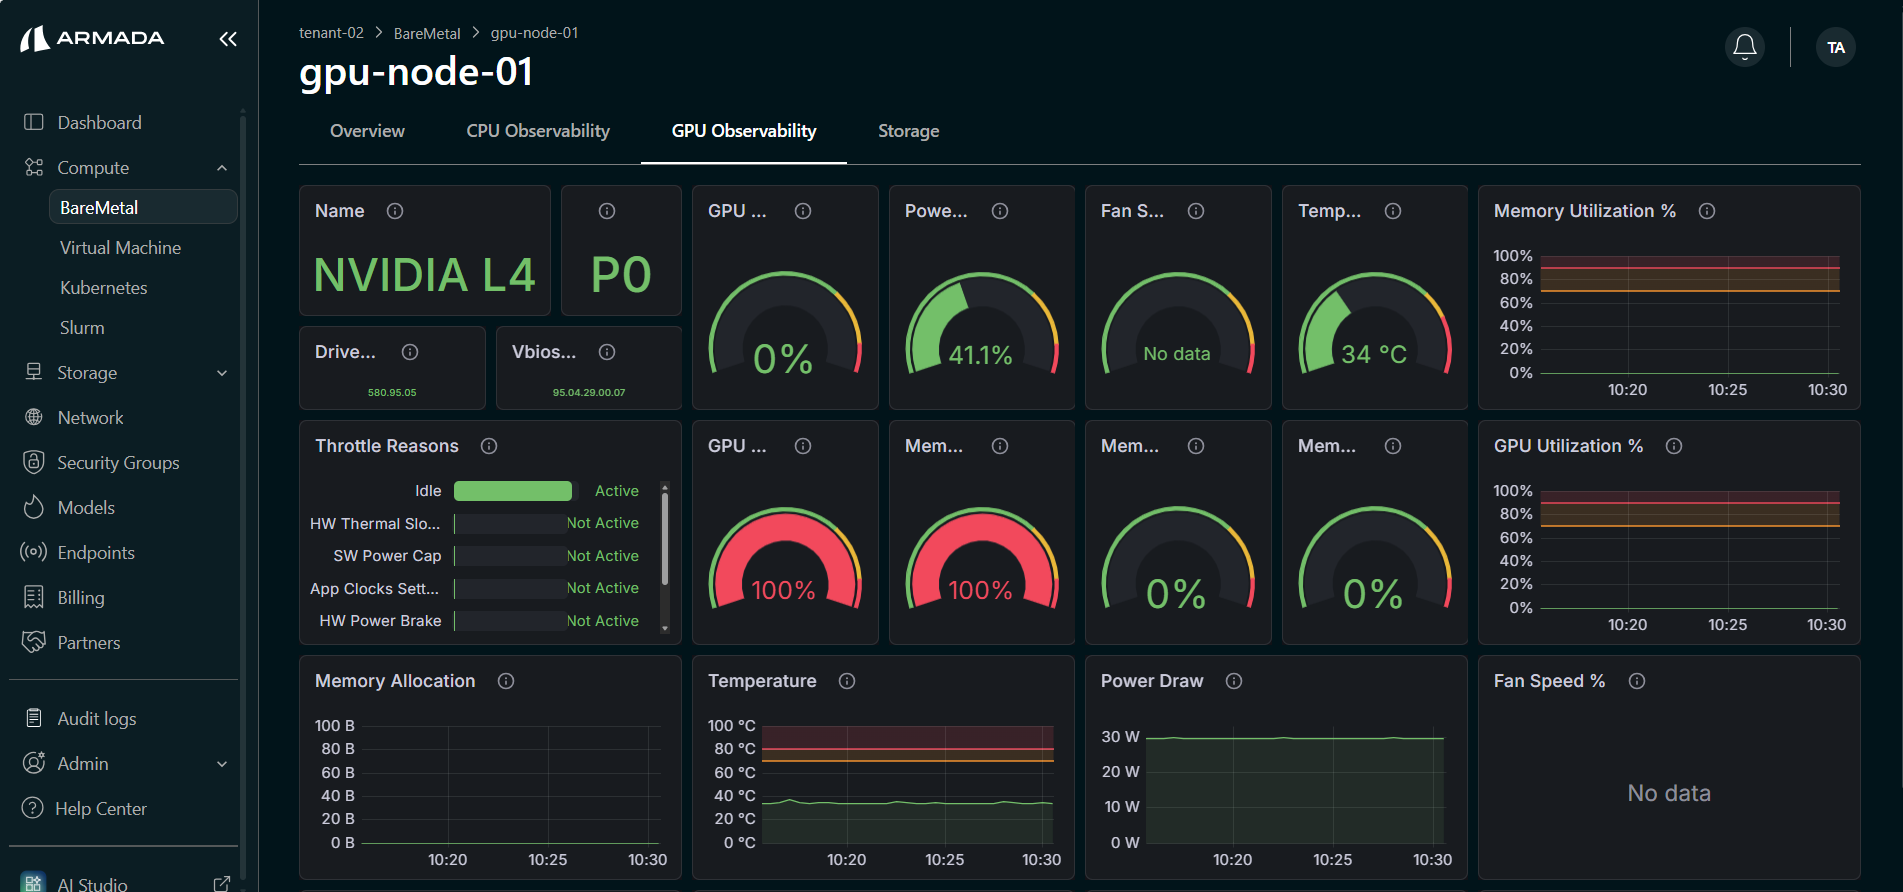Show info for Driver version panel
The height and width of the screenshot is (892, 1903).
(x=410, y=352)
